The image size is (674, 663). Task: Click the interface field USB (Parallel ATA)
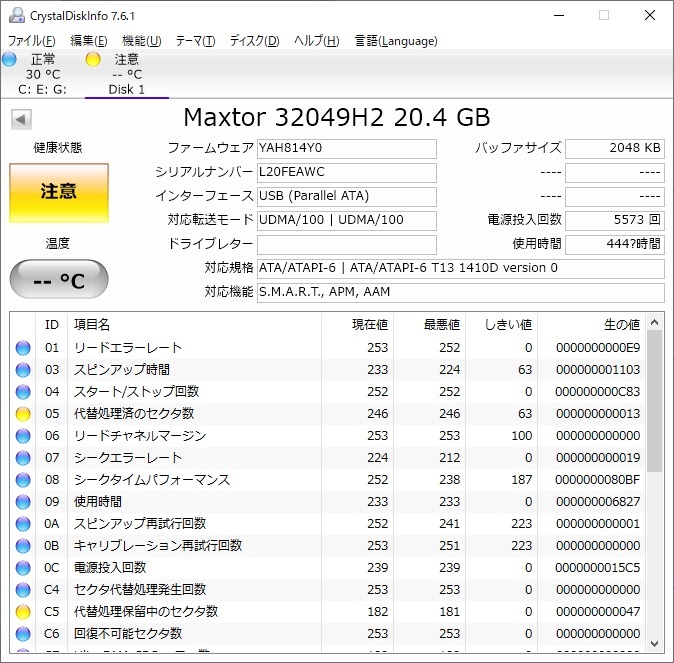pos(347,196)
